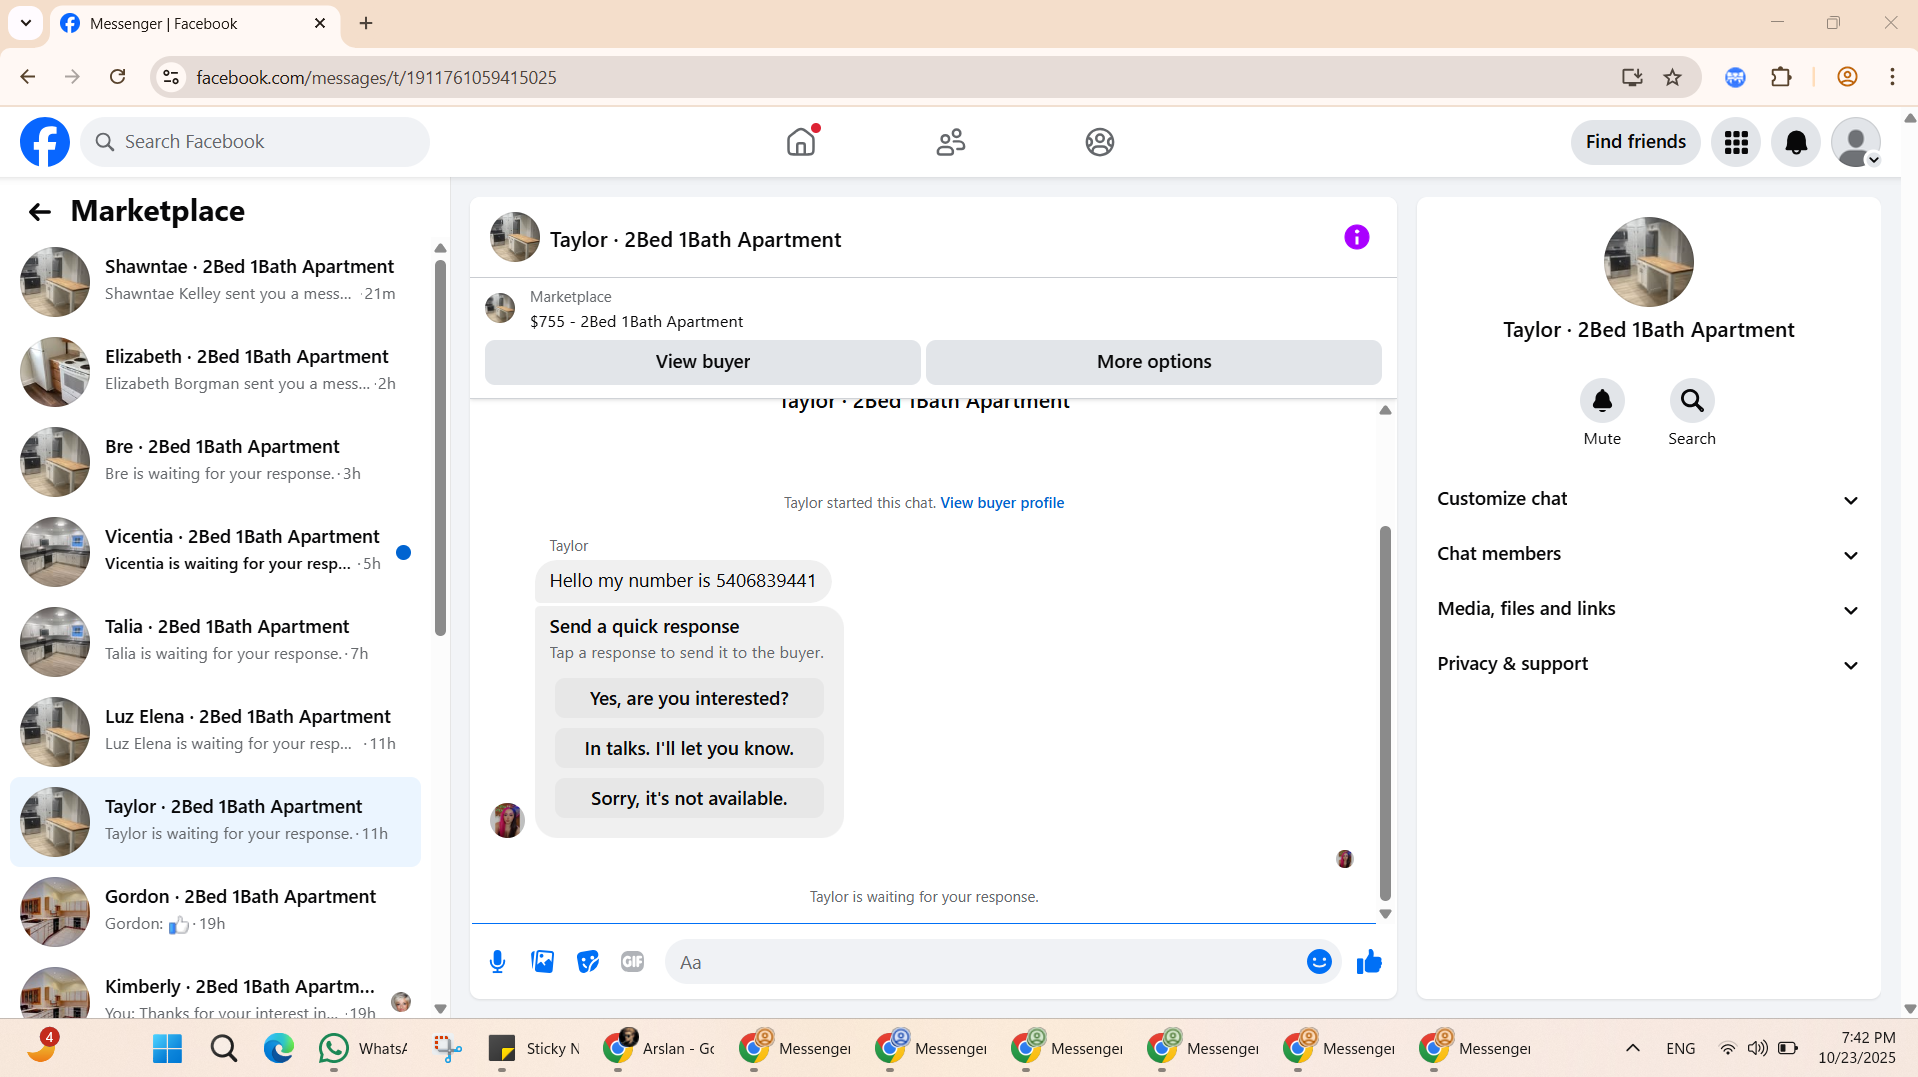Open a new browser tab
The height and width of the screenshot is (1077, 1918).
tap(366, 23)
